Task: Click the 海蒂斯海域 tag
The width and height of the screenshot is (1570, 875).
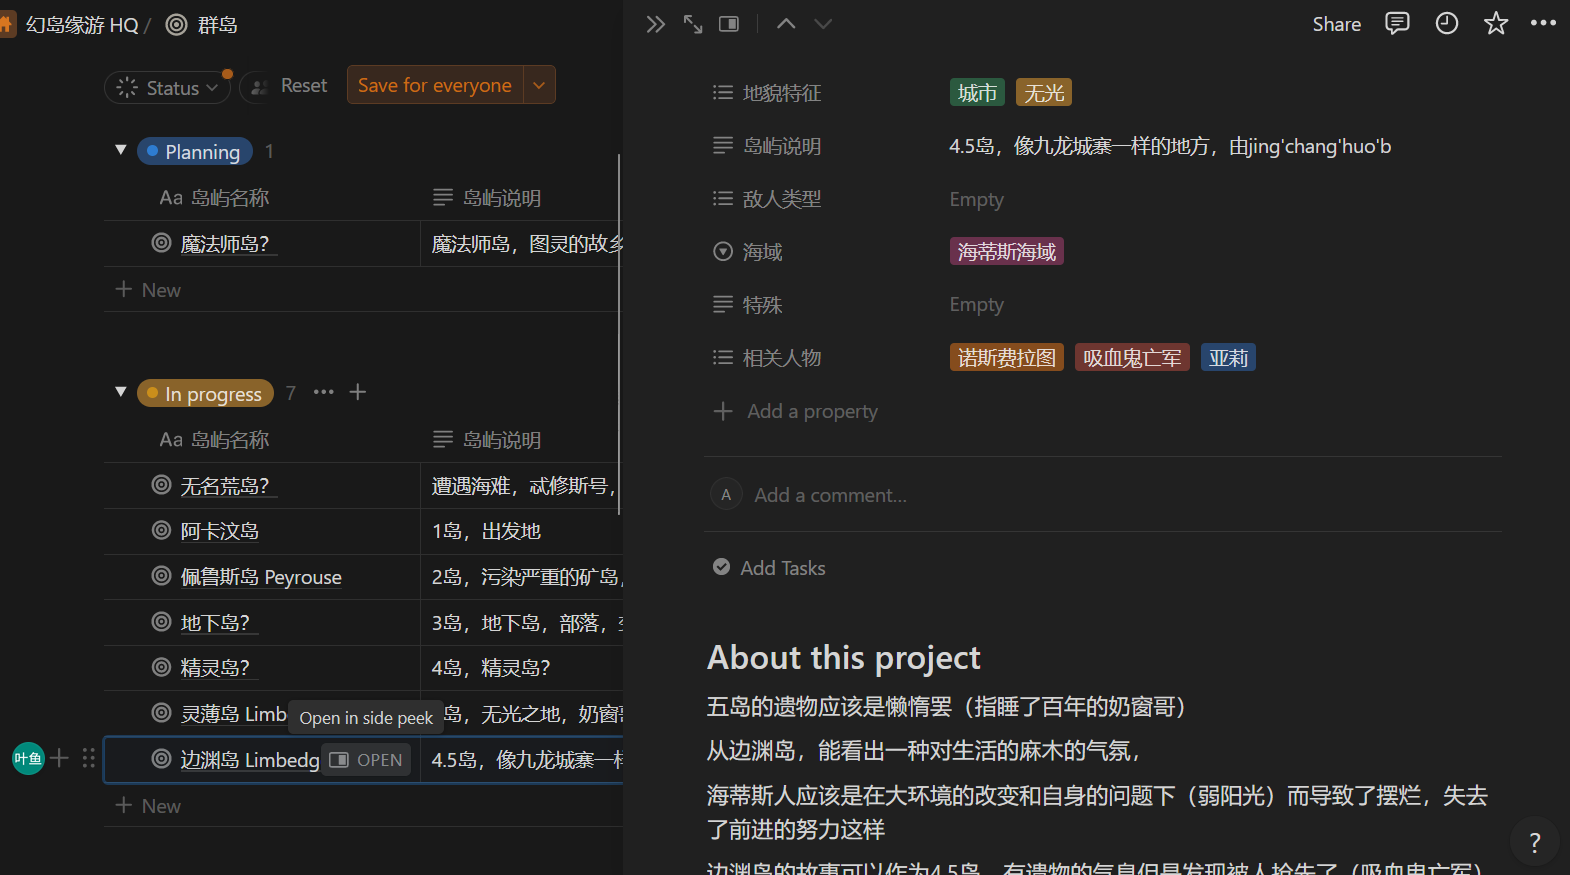Action: point(1006,252)
